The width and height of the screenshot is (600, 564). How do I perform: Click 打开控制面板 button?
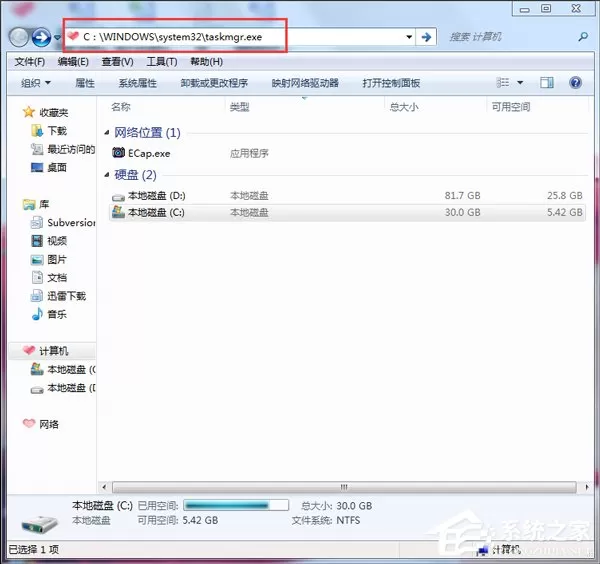point(391,83)
